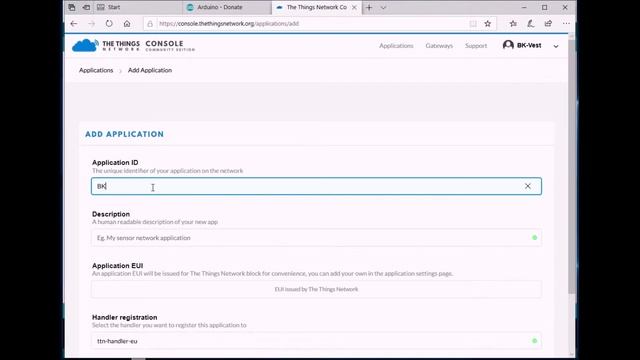Open the ttn-handler-eu handler dropdown
Screen dimensions: 640x360
(x=316, y=341)
